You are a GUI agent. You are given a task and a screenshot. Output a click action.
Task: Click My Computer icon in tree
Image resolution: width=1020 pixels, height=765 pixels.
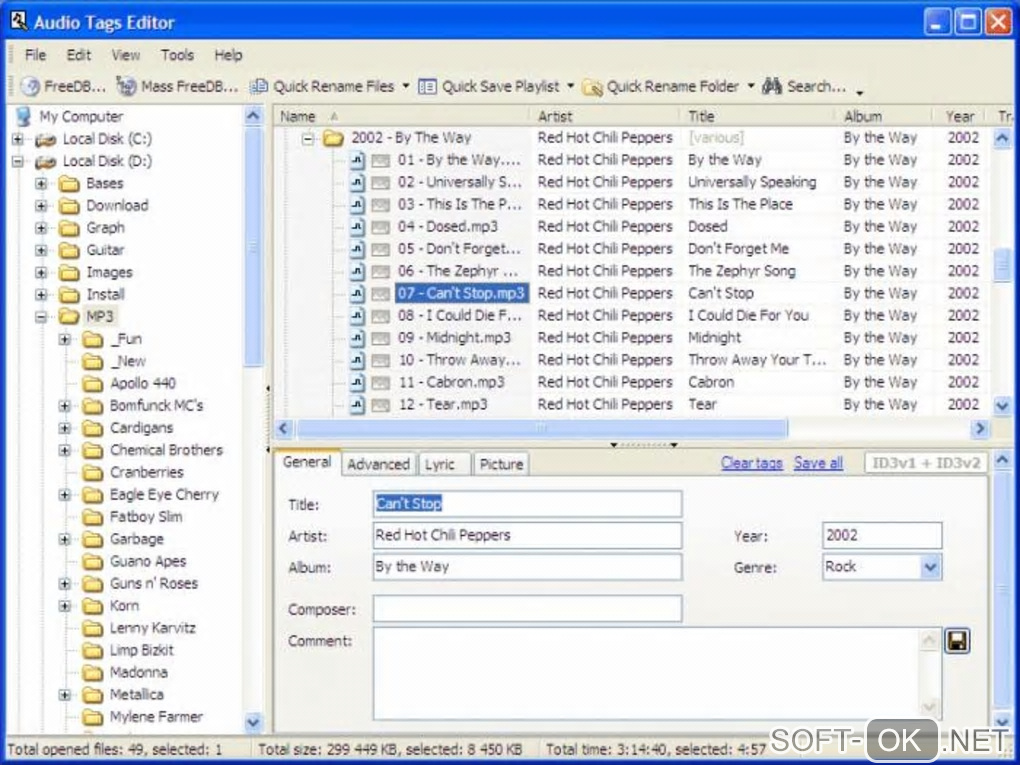click(23, 116)
